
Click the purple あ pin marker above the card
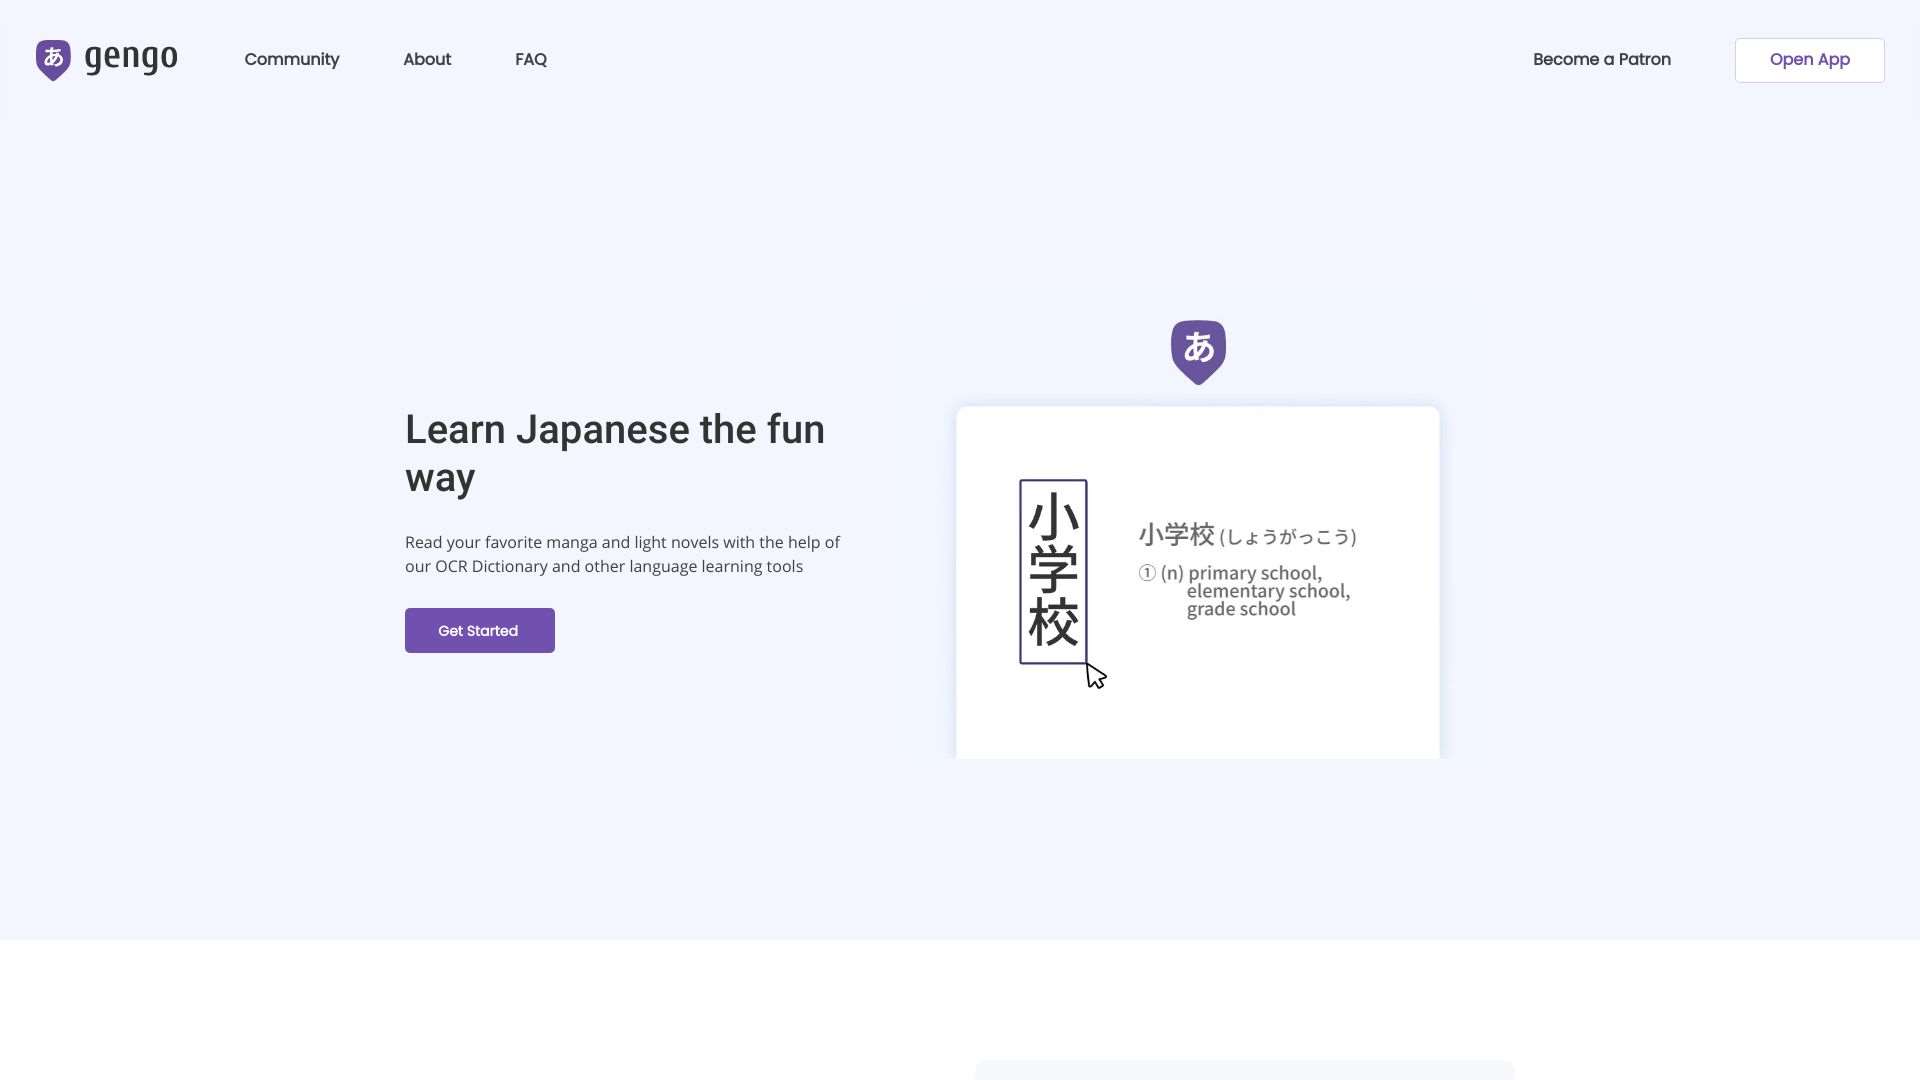(x=1197, y=350)
